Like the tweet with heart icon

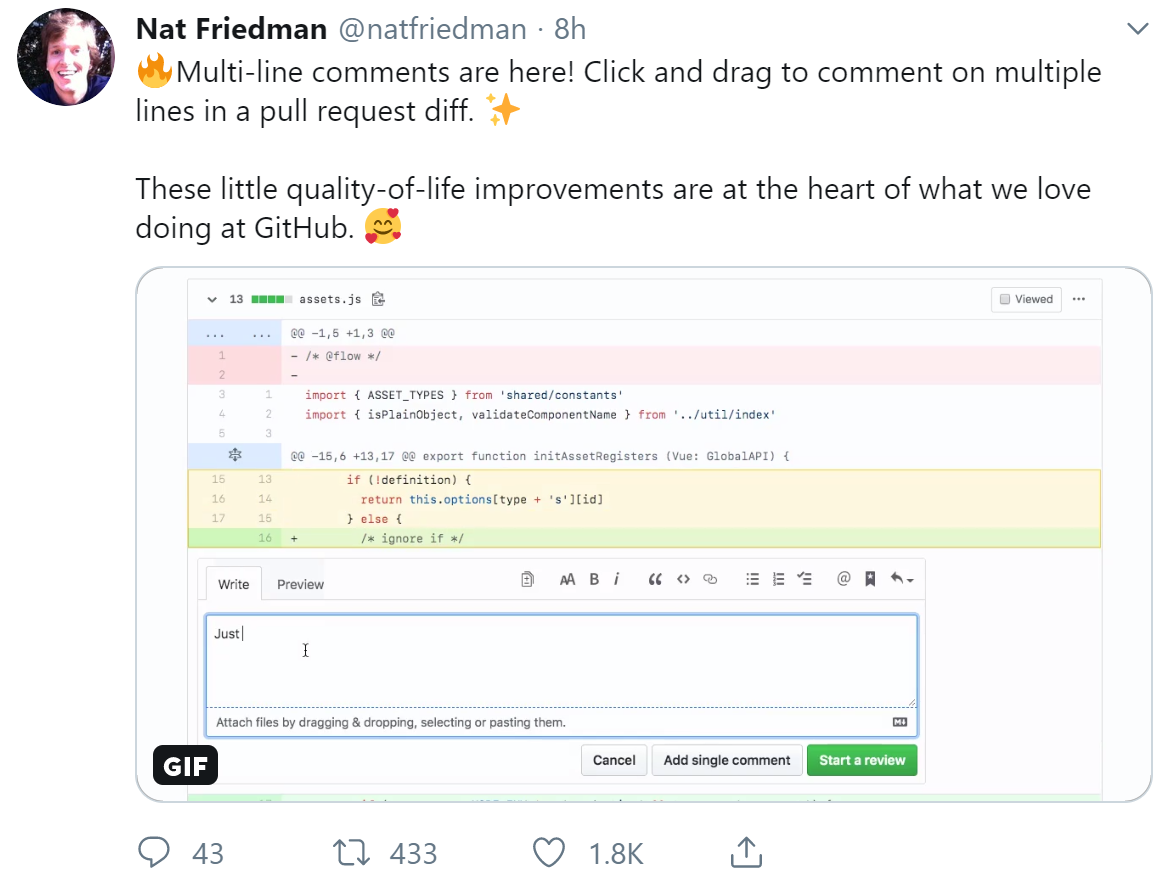tap(548, 852)
